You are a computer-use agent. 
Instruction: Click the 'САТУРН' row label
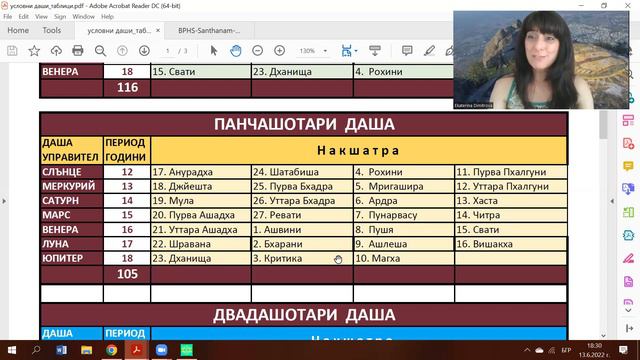click(x=71, y=201)
